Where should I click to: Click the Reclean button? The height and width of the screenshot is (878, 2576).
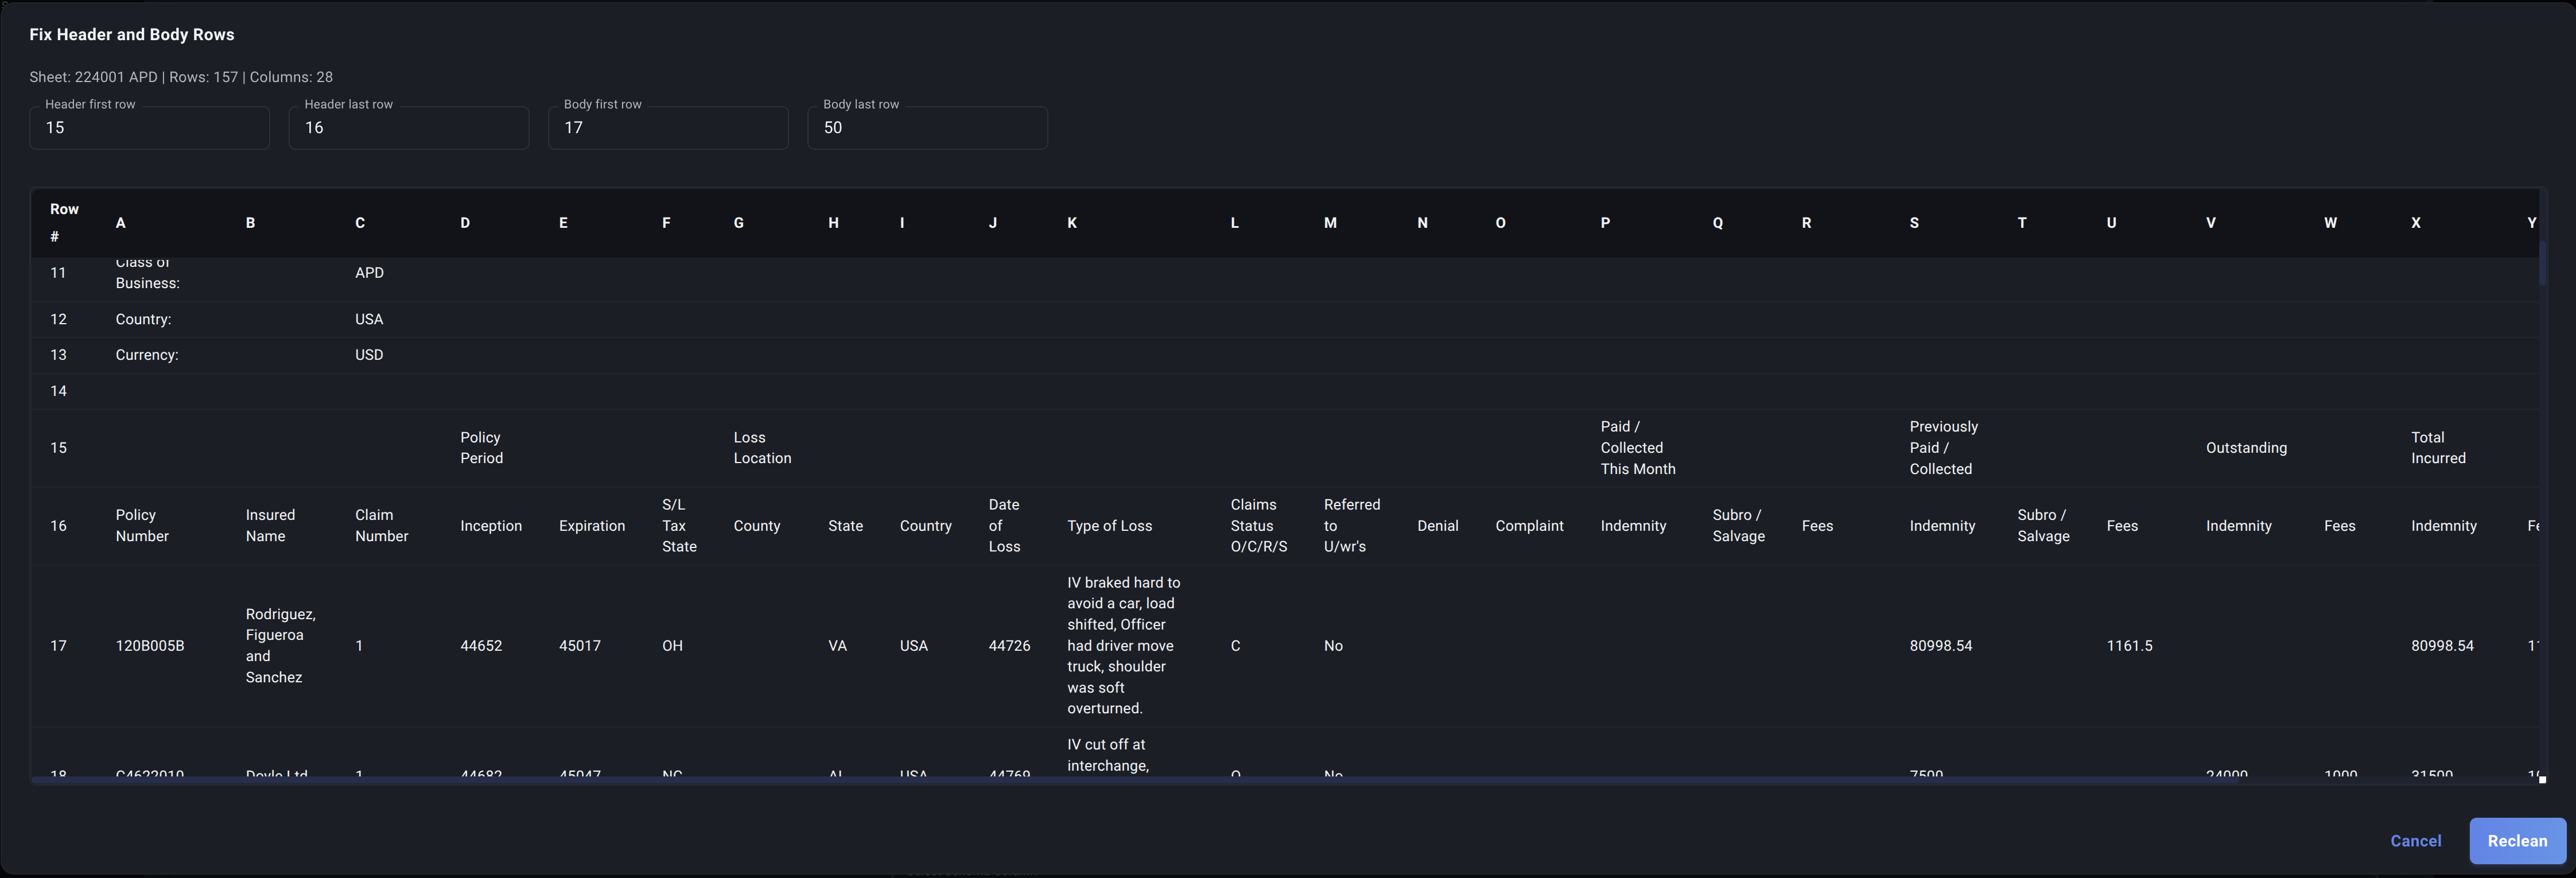2516,840
